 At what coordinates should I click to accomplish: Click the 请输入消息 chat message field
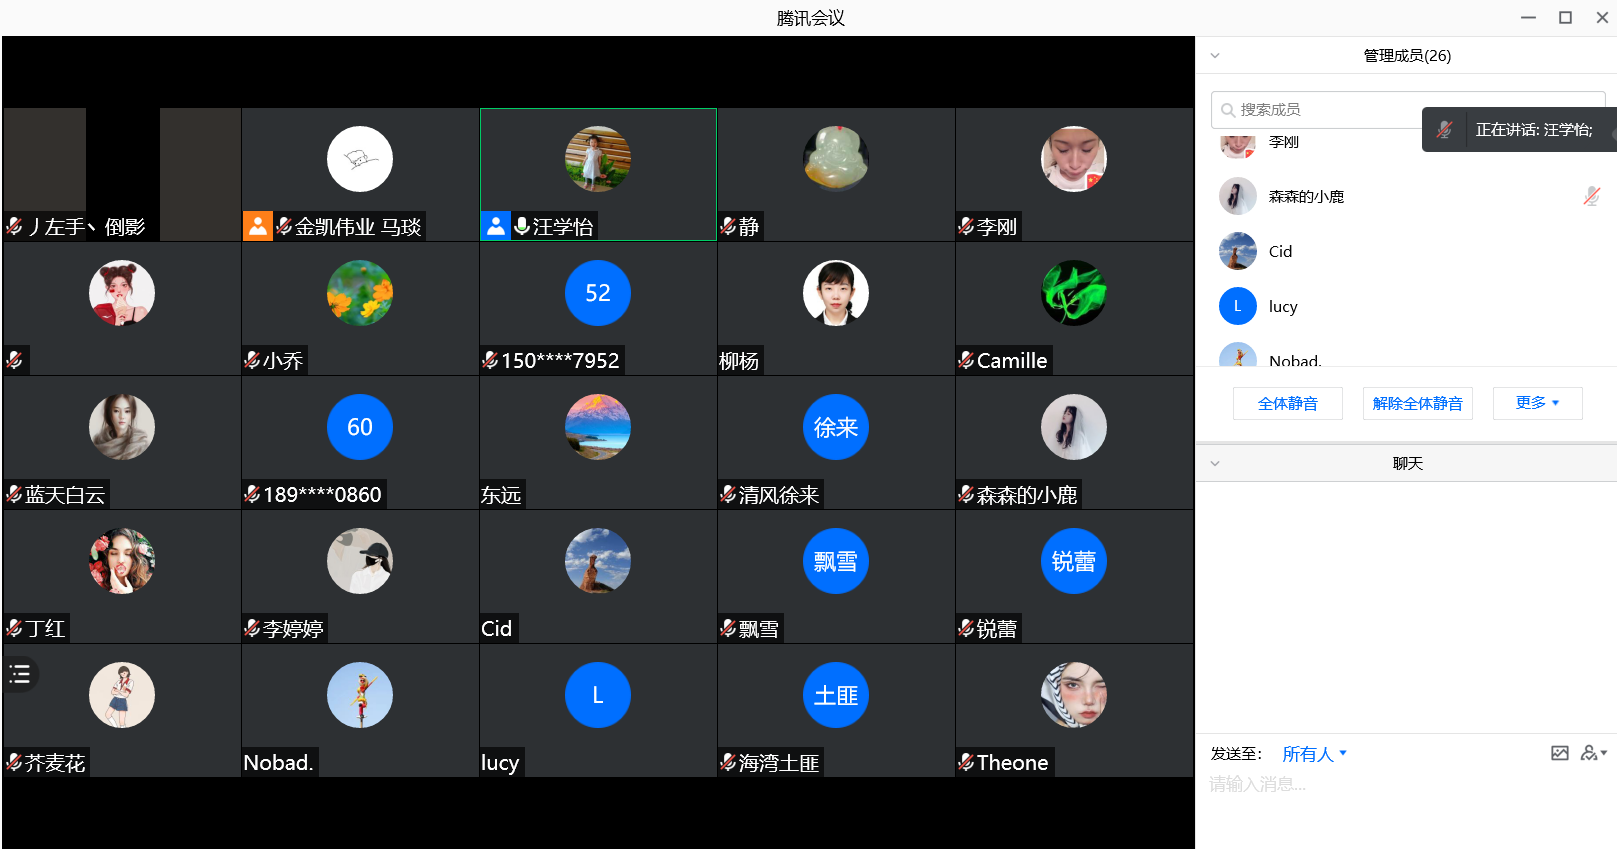1400,784
